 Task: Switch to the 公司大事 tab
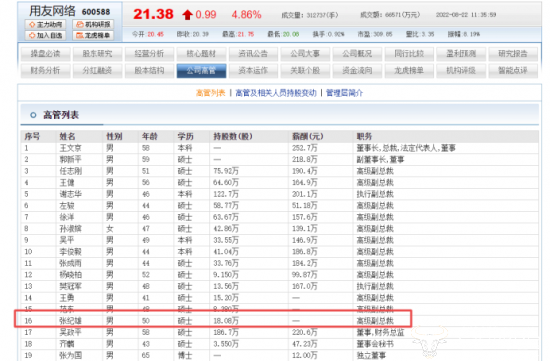(305, 54)
